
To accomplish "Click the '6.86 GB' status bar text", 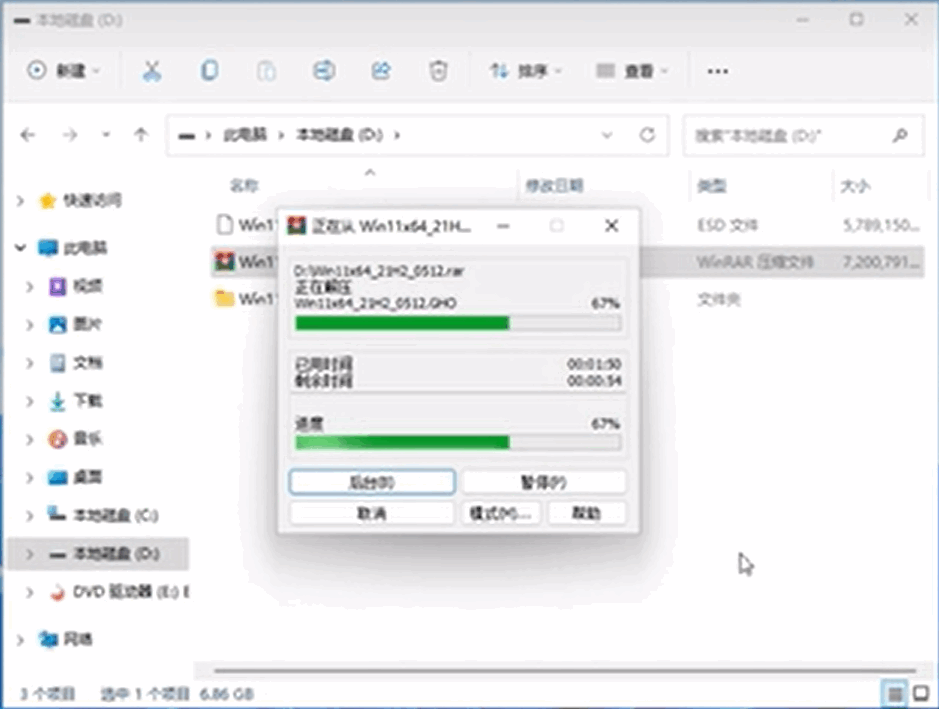I will coord(226,694).
